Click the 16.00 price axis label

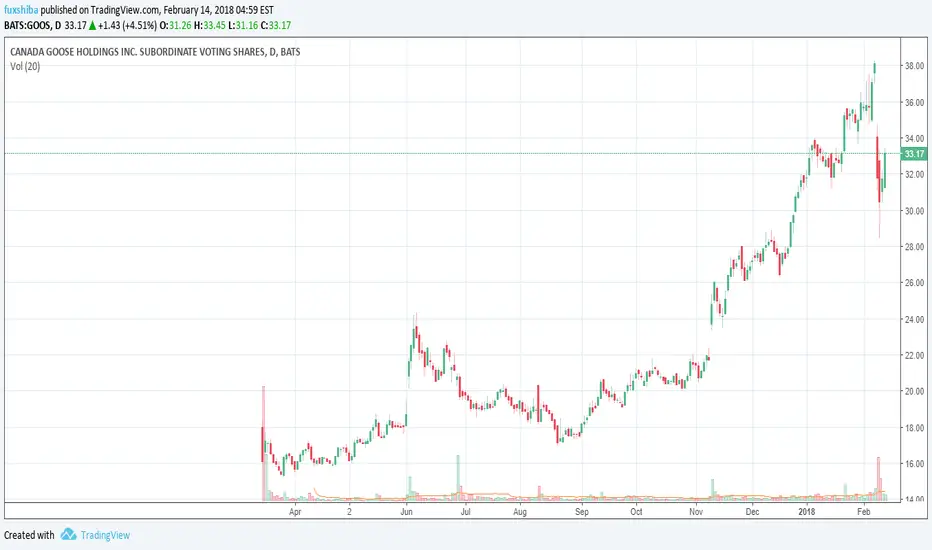click(x=914, y=464)
